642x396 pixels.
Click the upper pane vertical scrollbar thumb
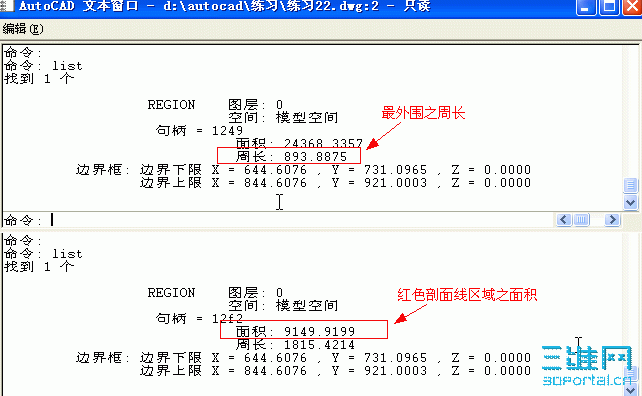(631, 186)
